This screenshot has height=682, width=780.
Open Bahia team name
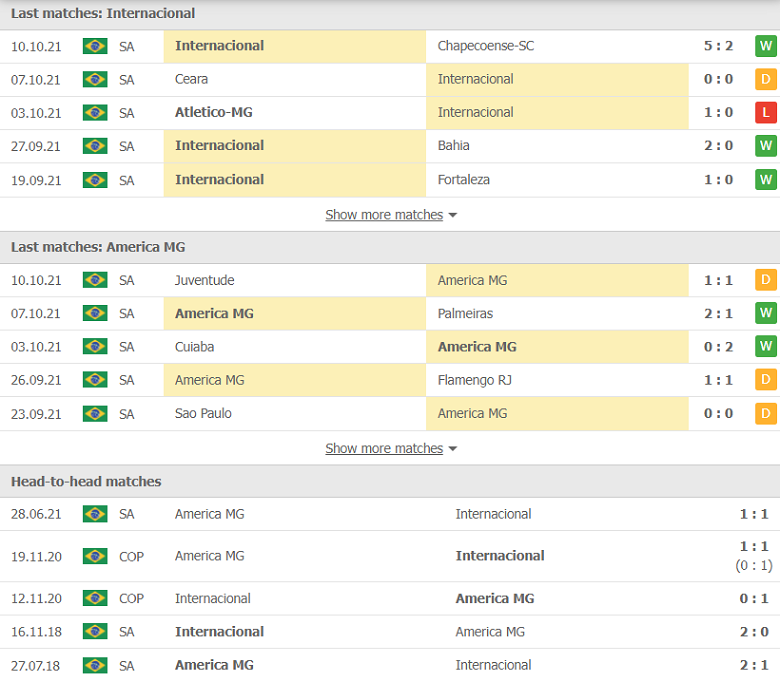[x=453, y=145]
